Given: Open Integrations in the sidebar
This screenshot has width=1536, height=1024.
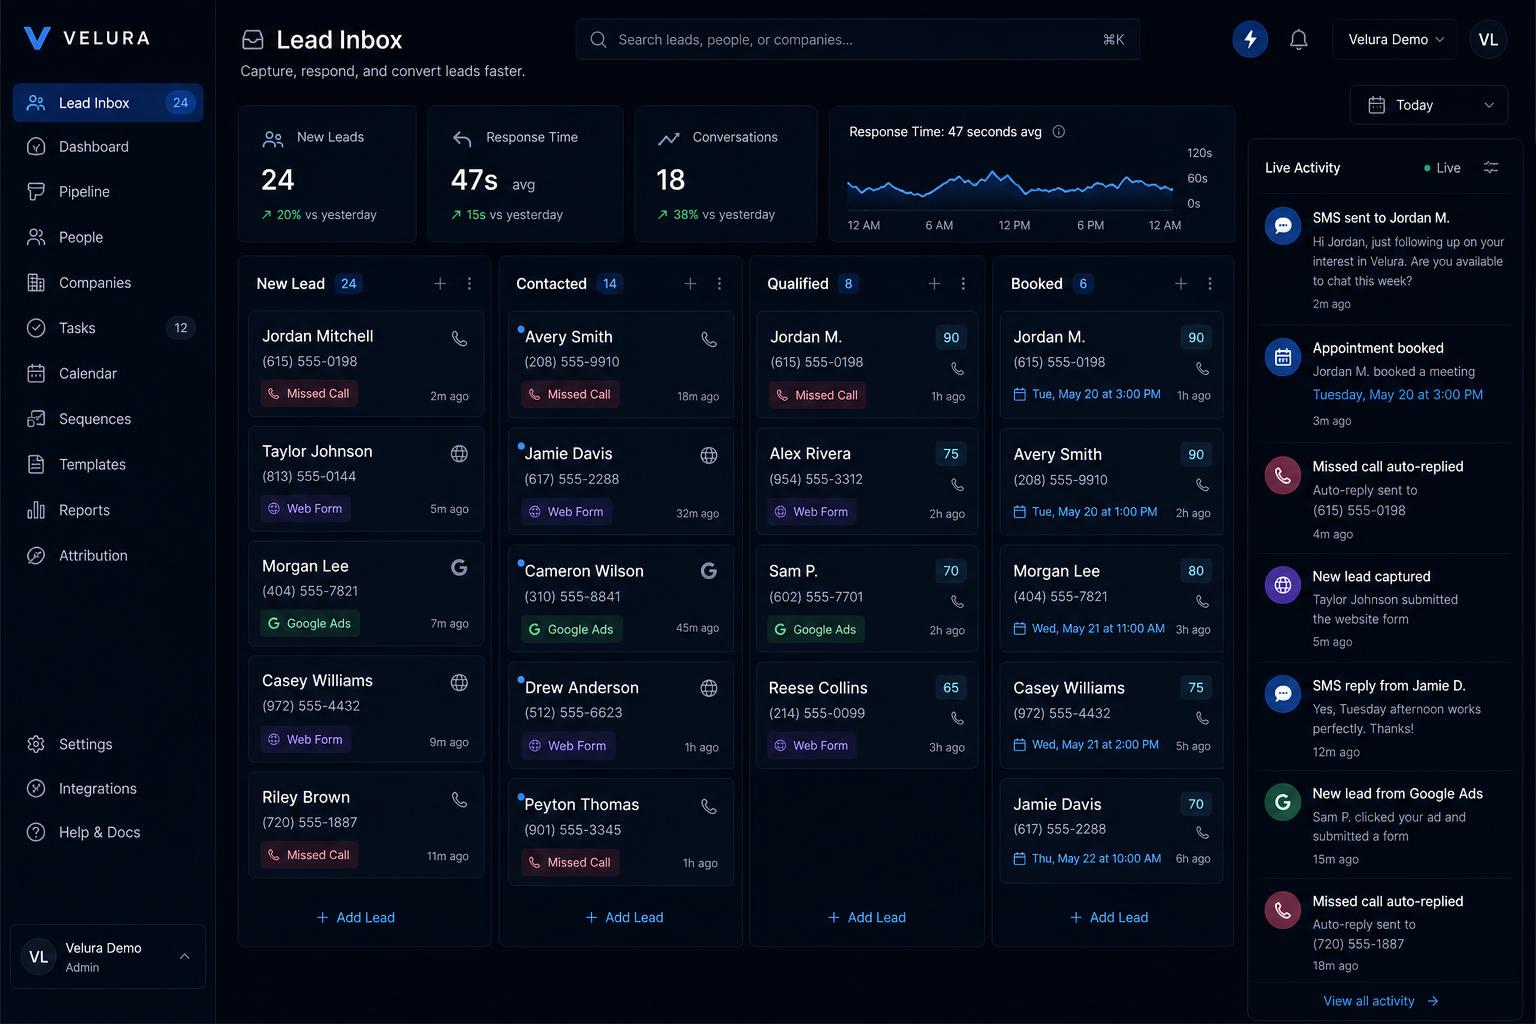Looking at the screenshot, I should [108, 789].
